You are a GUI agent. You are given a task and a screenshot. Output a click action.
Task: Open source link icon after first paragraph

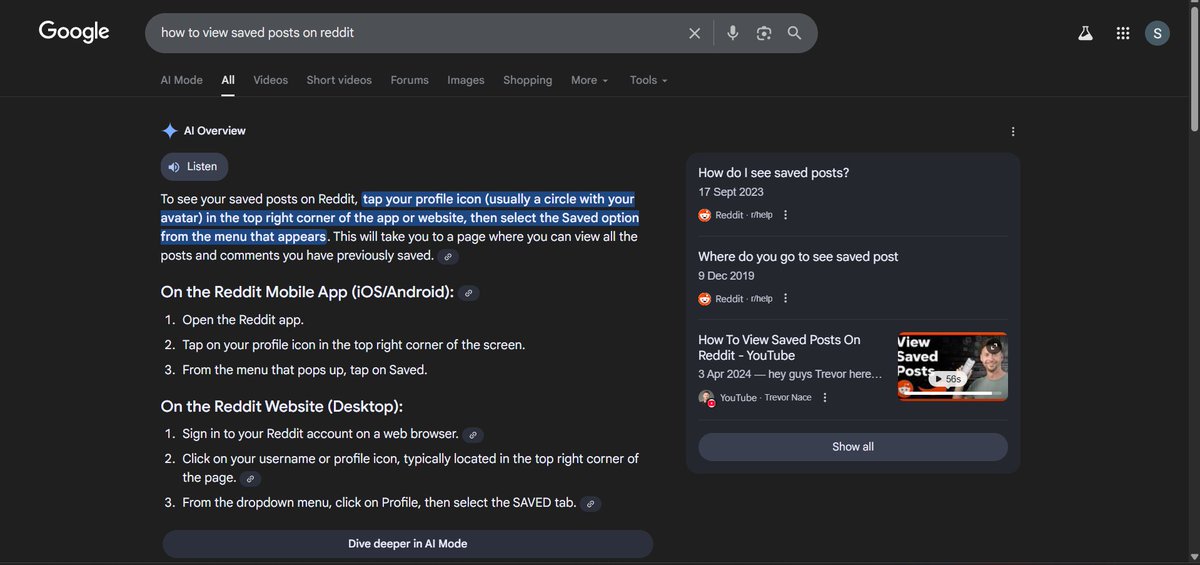coord(448,257)
